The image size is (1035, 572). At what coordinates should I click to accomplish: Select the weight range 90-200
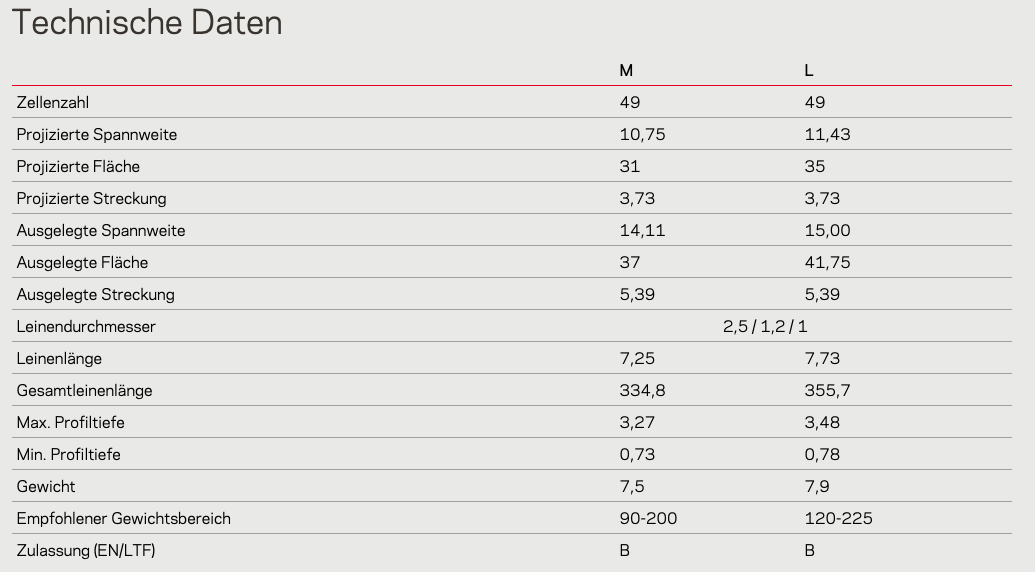648,519
